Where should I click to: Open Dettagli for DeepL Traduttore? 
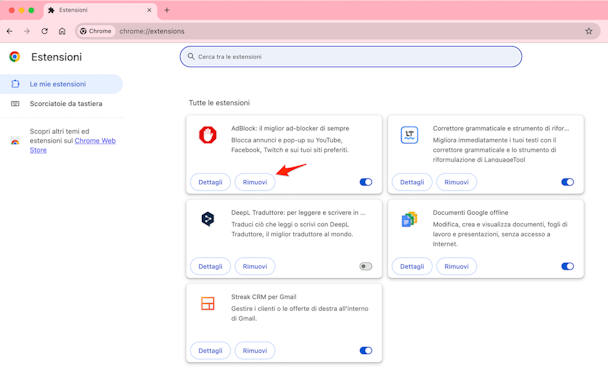tap(210, 266)
